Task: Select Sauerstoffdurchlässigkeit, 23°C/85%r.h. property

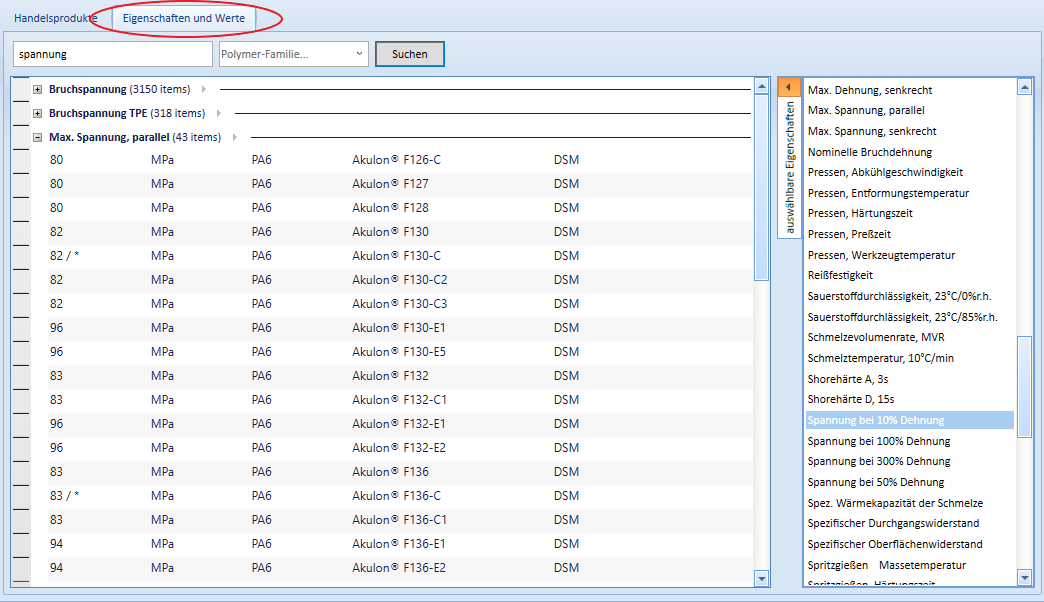Action: tap(902, 317)
